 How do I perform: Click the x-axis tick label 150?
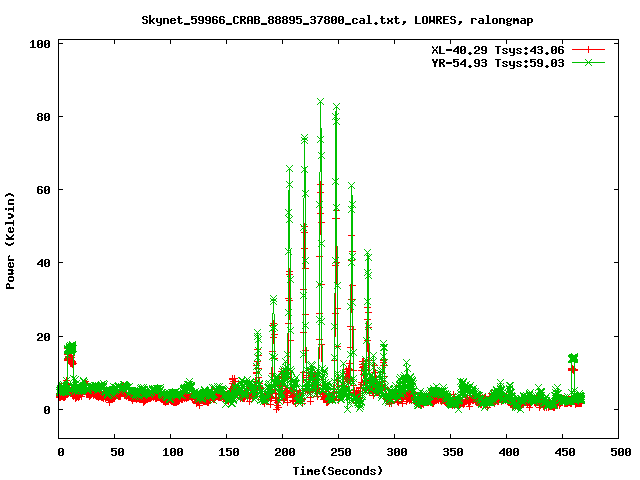[x=229, y=452]
